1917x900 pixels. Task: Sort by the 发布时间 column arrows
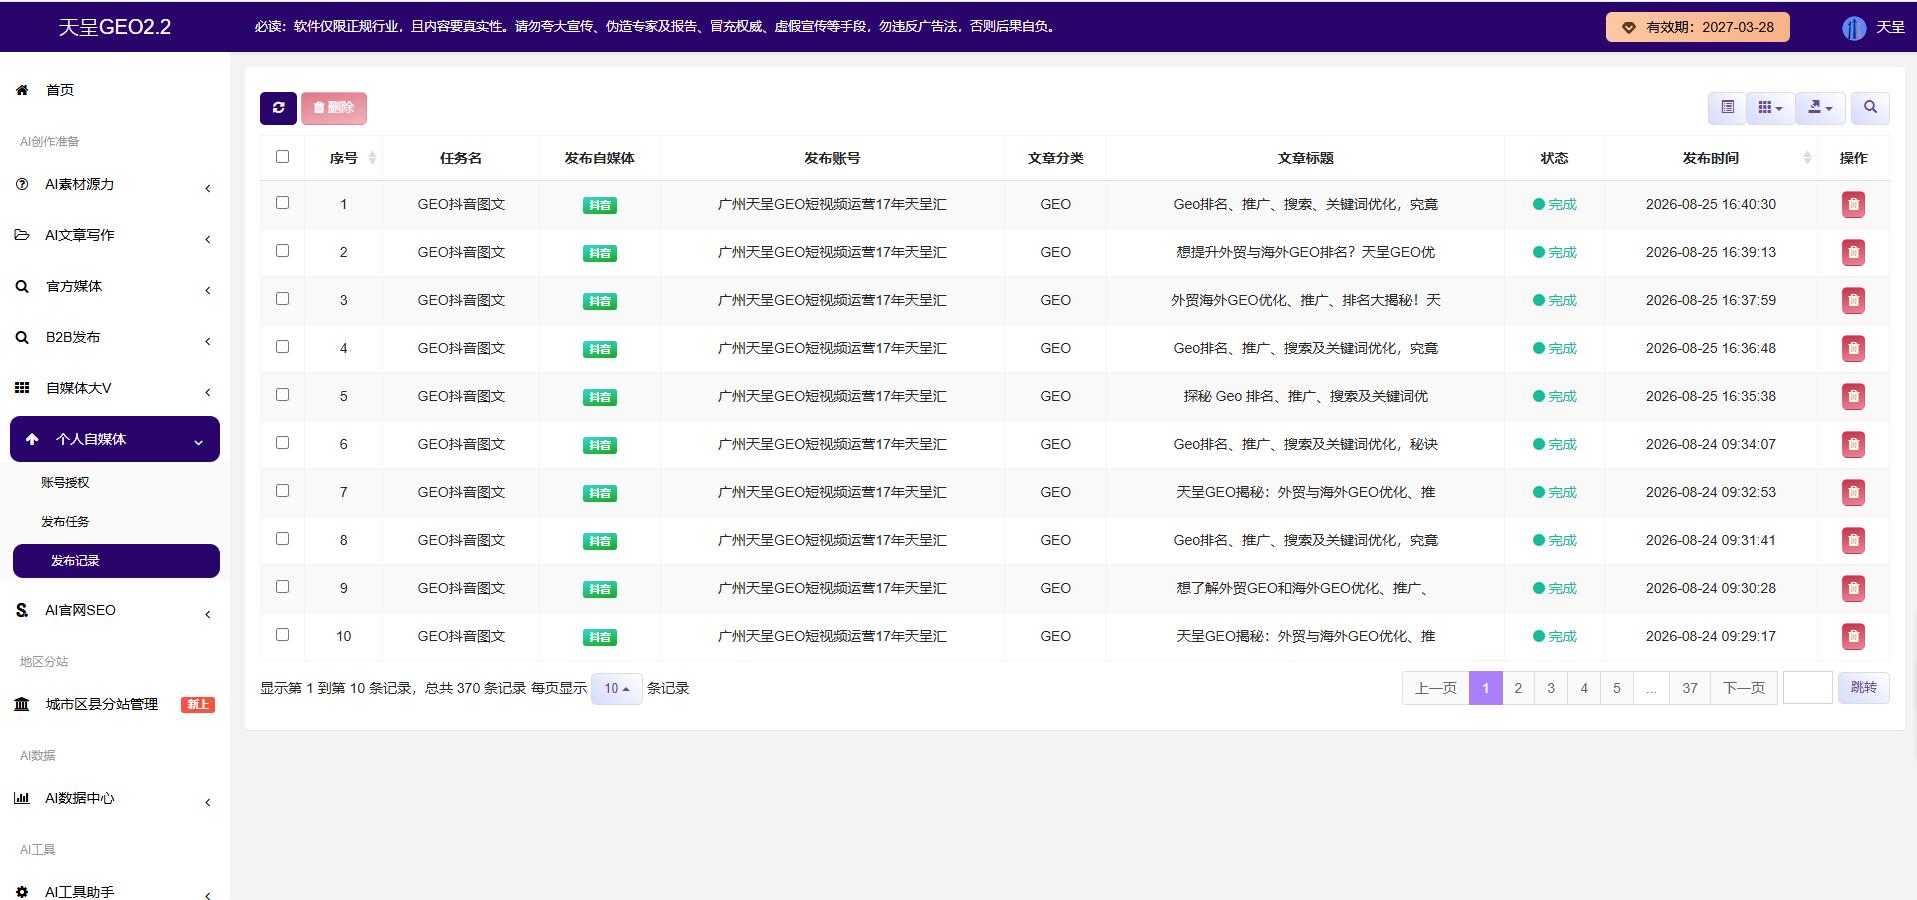[x=1807, y=158]
